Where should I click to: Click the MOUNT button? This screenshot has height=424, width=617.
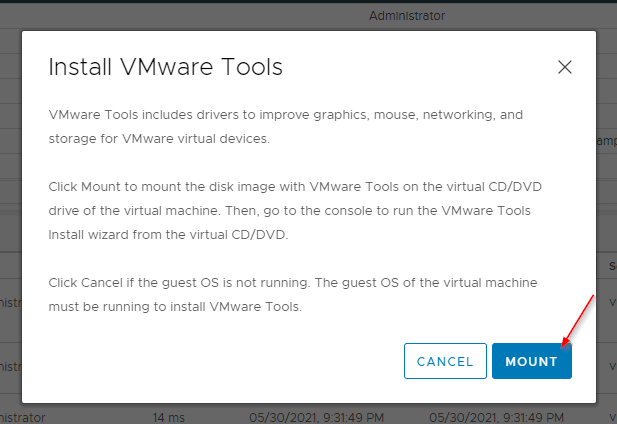coord(532,361)
